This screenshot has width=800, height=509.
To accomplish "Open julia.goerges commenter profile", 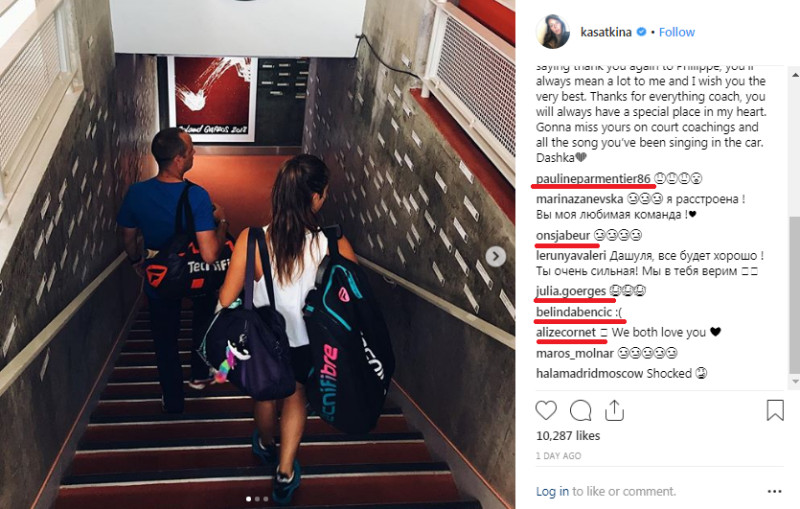I will pos(571,291).
